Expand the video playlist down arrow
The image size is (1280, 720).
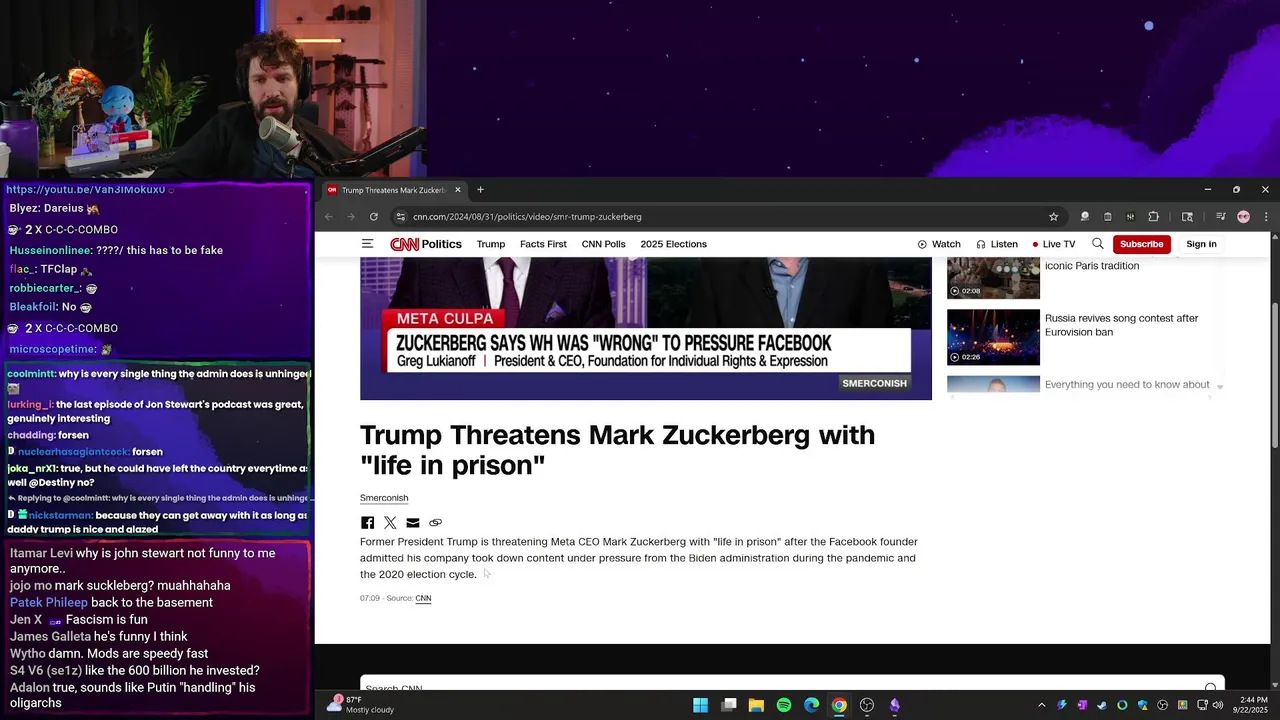[x=1220, y=386]
